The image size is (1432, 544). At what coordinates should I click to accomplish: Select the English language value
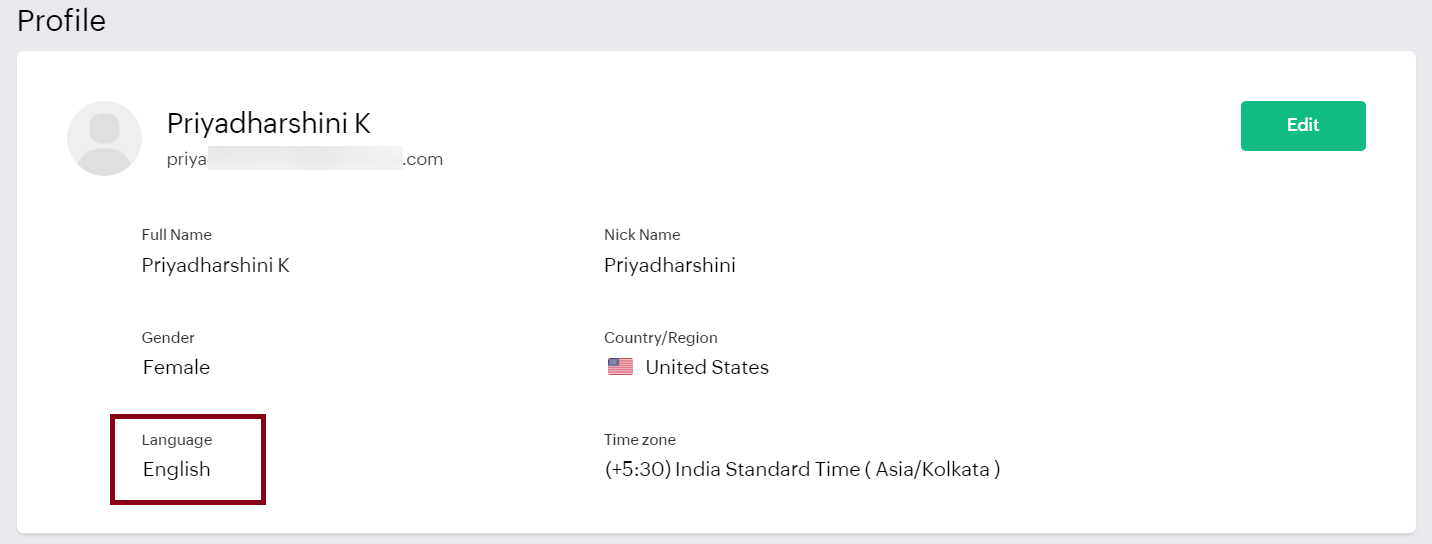tap(177, 469)
